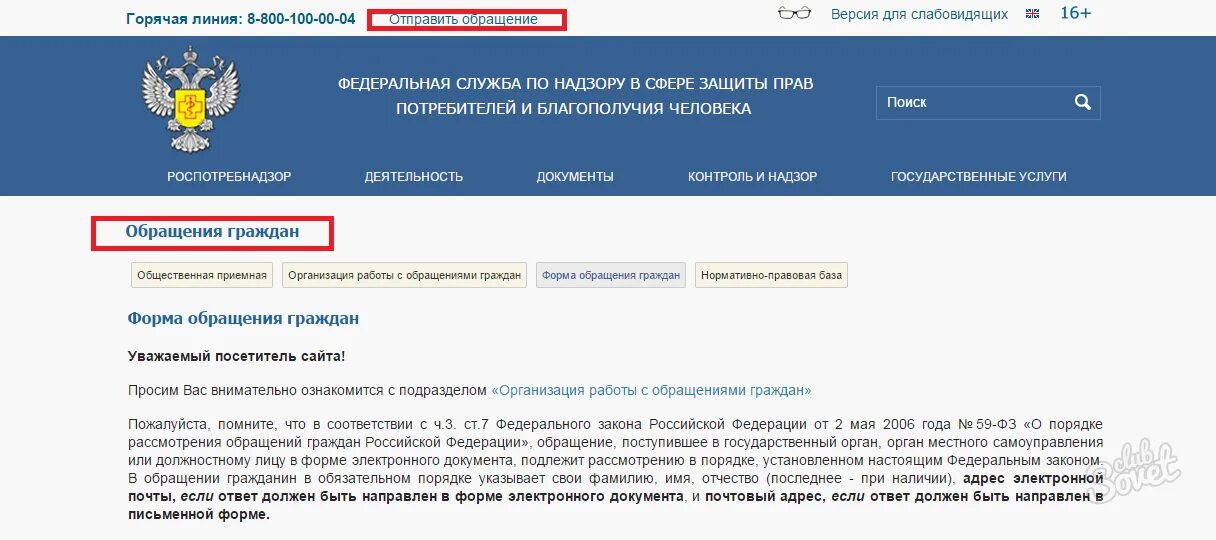
Task: Click the 16+ age rating mark
Action: pyautogui.click(x=1075, y=13)
